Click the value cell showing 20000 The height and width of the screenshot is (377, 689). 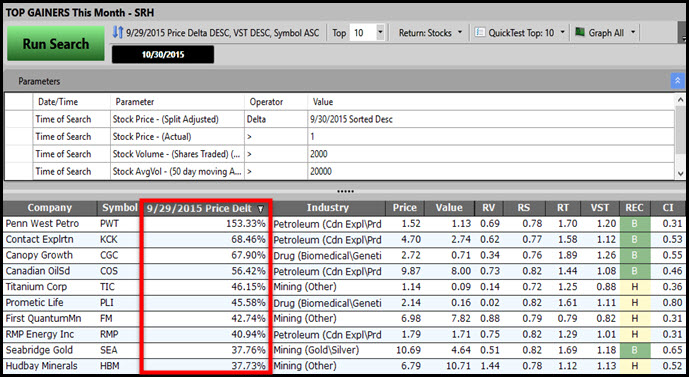[x=491, y=171]
